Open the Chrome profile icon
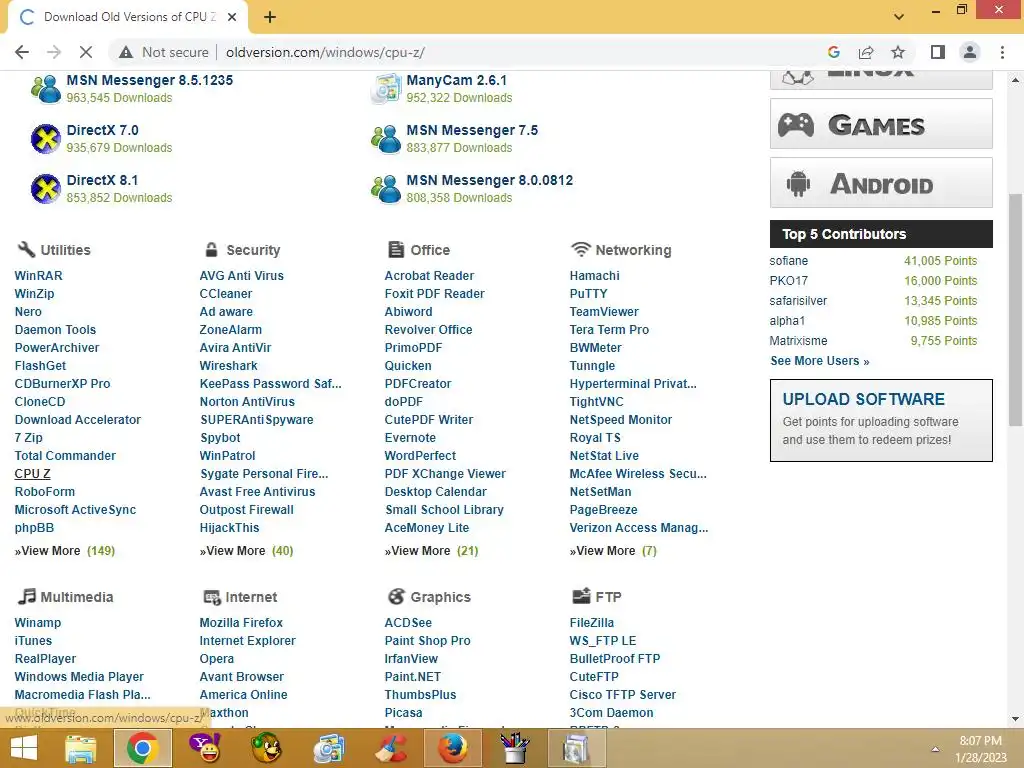Image resolution: width=1024 pixels, height=768 pixels. (970, 52)
